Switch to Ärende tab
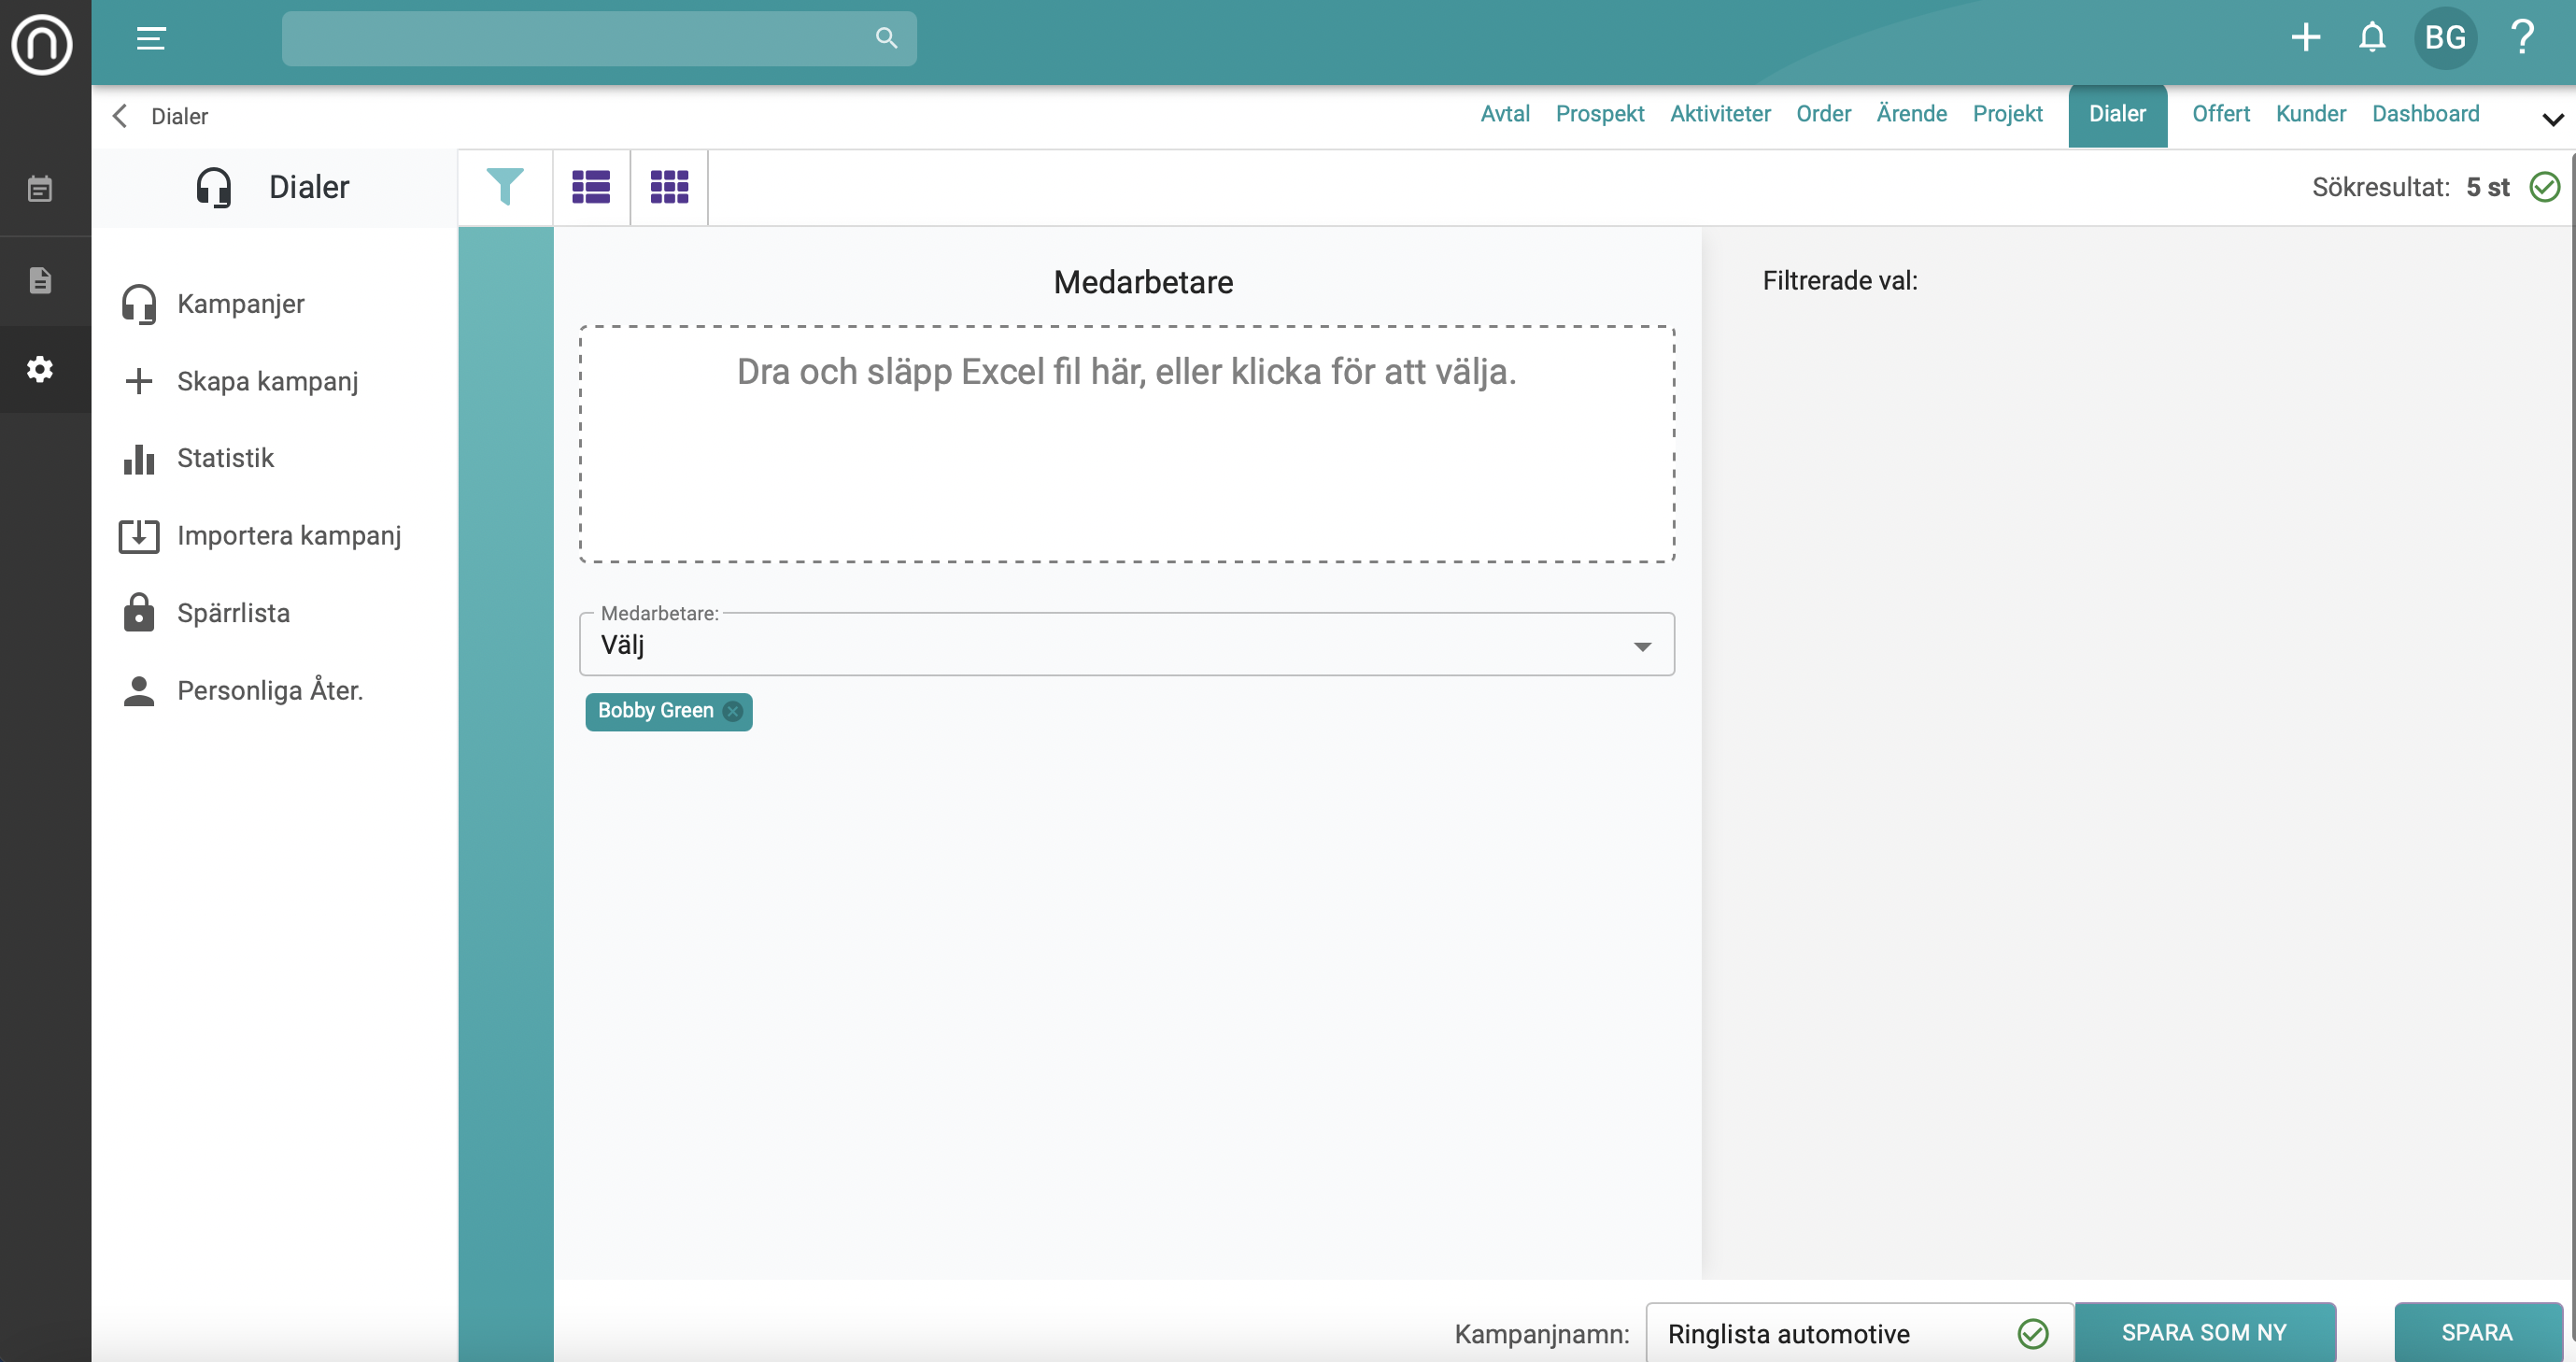Screen dimensions: 2576x1362 coord(1911,114)
